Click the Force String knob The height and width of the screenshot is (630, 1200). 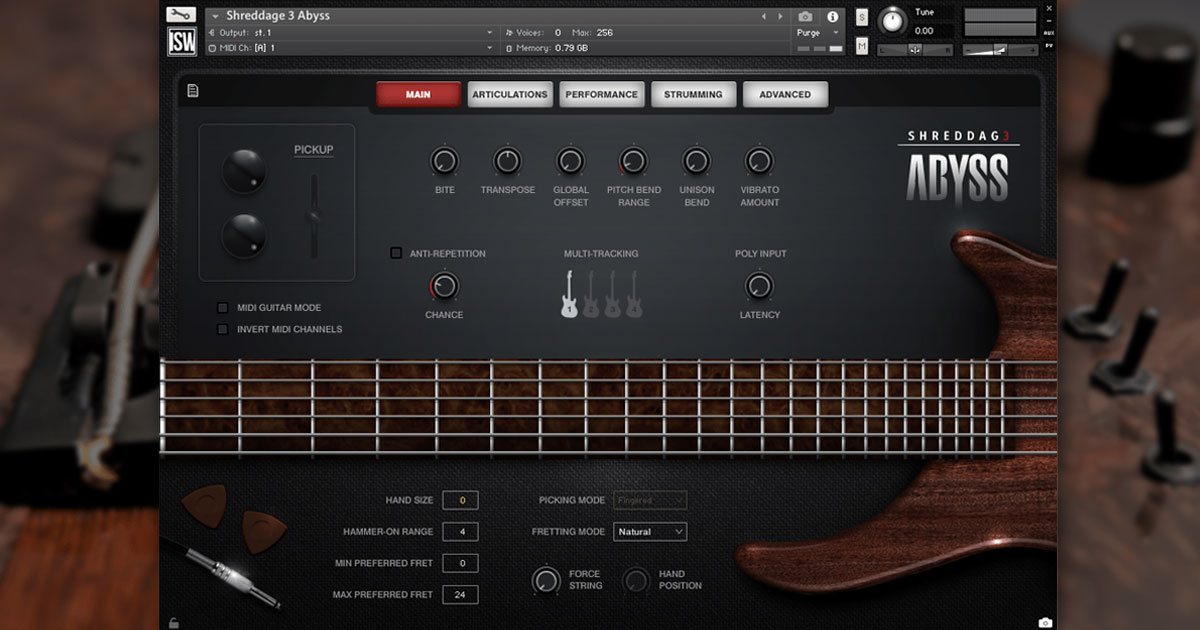(x=546, y=580)
